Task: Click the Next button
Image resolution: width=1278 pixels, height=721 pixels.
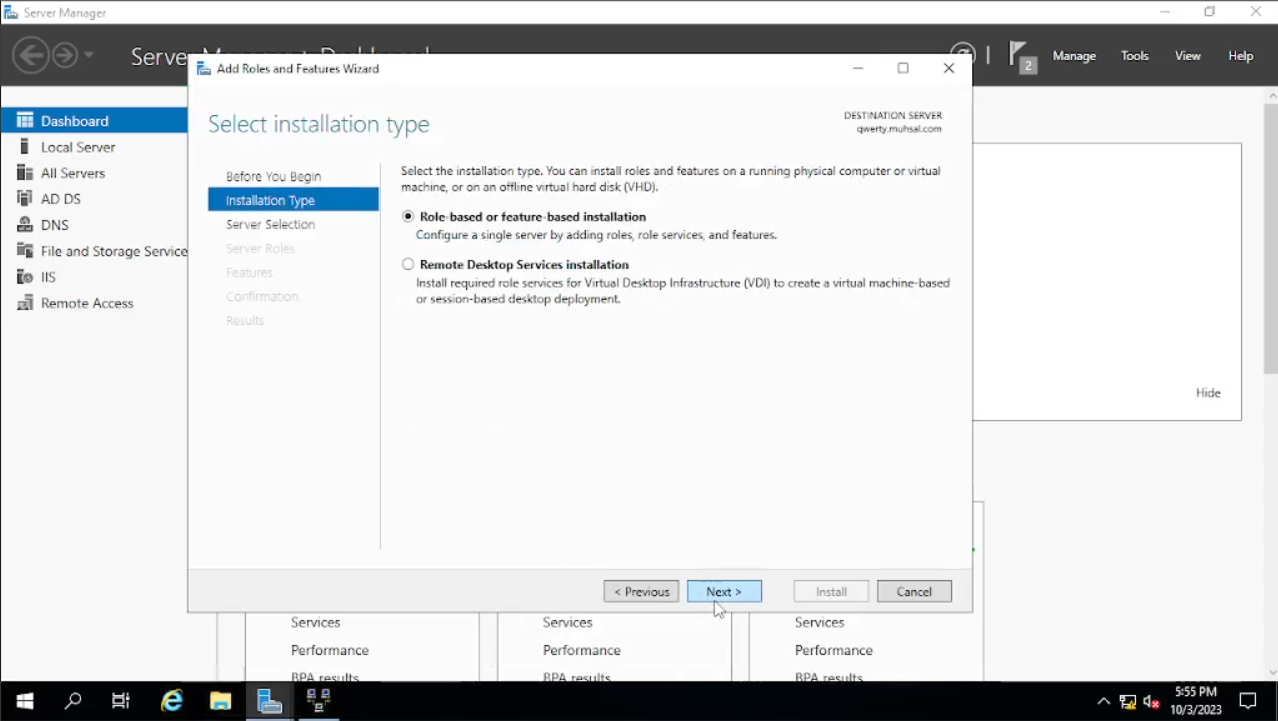Action: click(x=724, y=592)
